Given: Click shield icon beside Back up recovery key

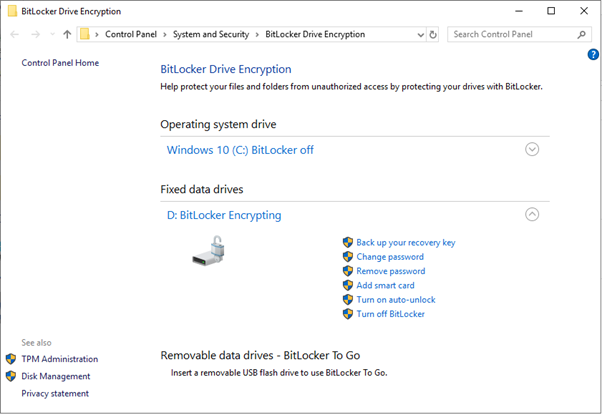Looking at the screenshot, I should pyautogui.click(x=347, y=242).
